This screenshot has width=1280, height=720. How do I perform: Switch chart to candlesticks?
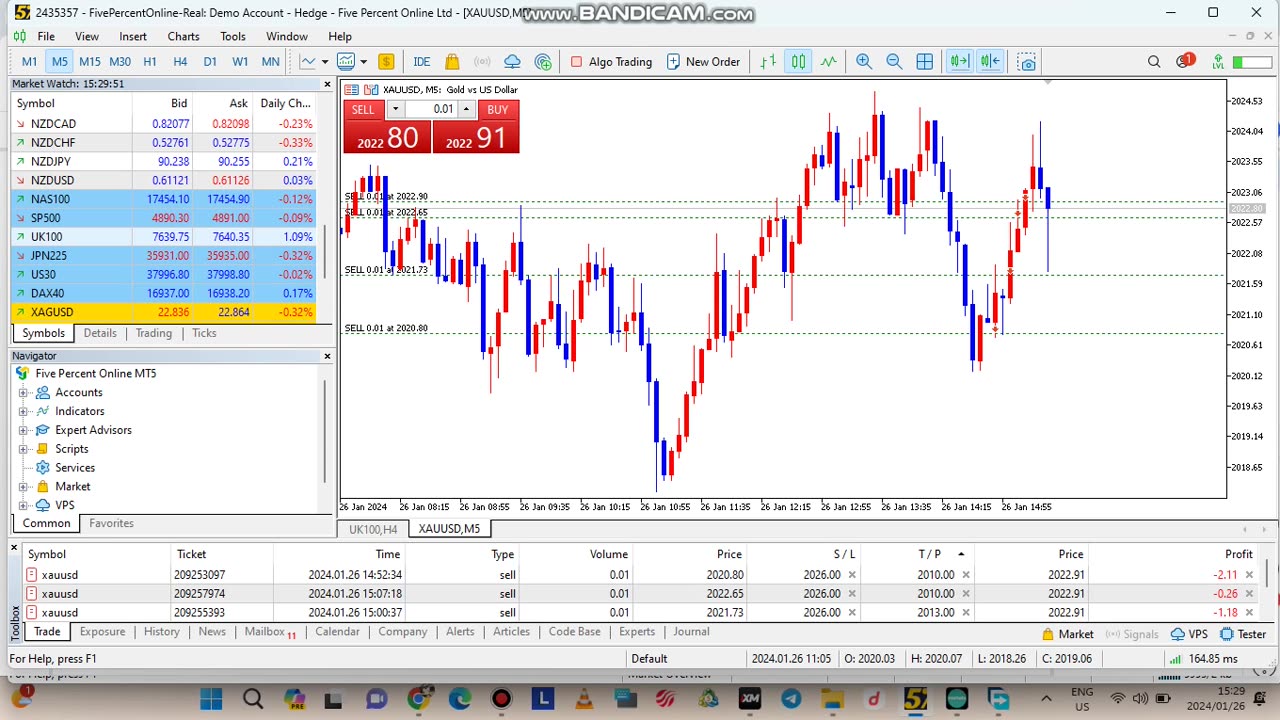798,62
